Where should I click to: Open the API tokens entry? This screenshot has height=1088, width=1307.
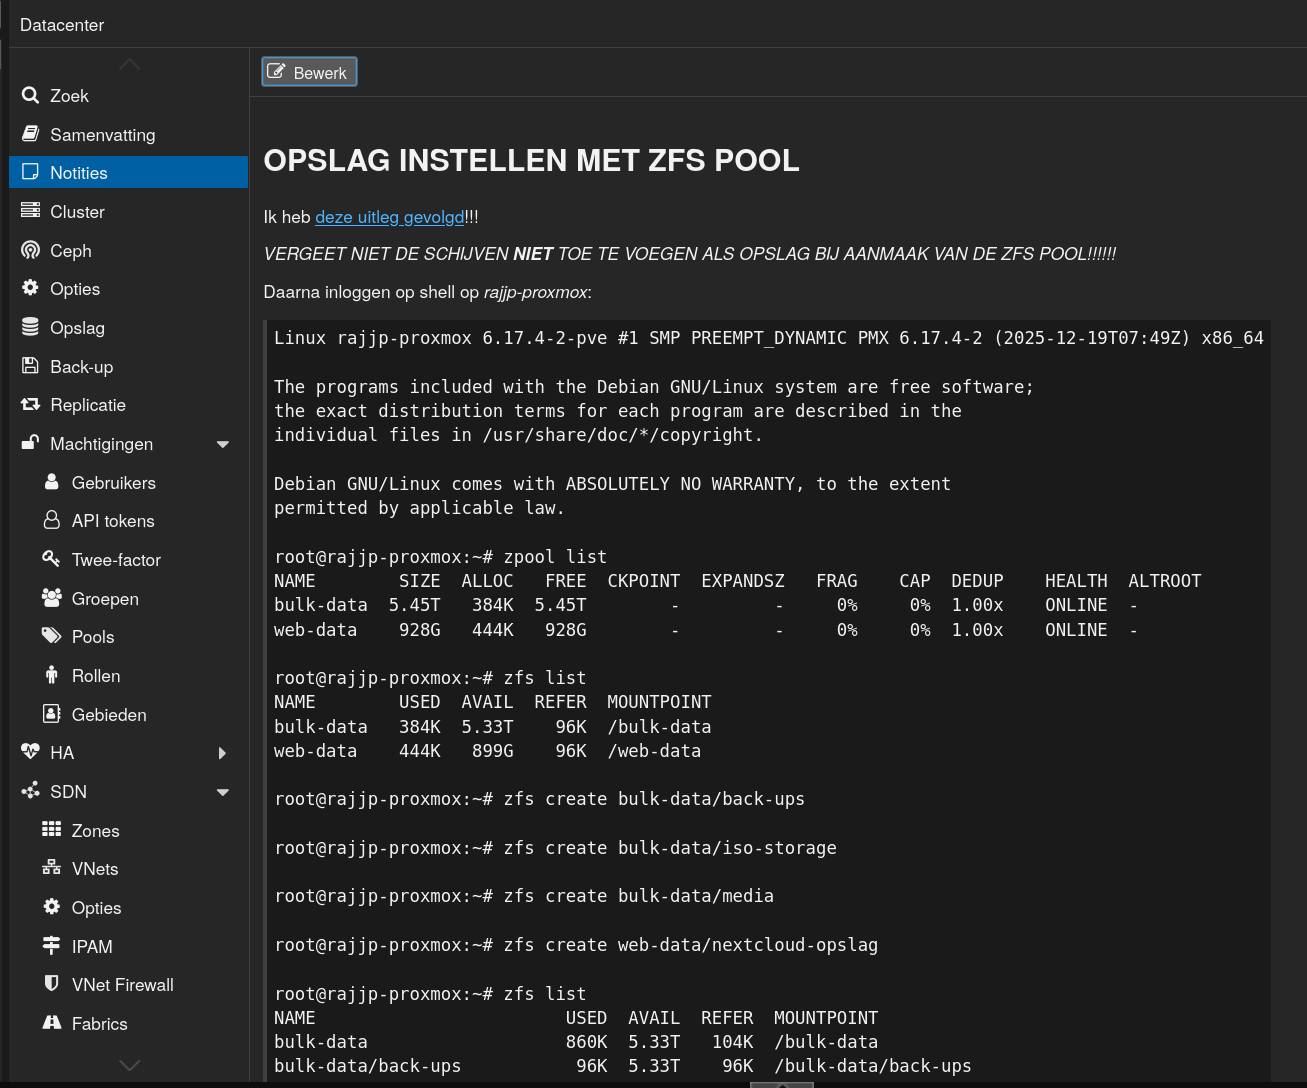pos(128,521)
